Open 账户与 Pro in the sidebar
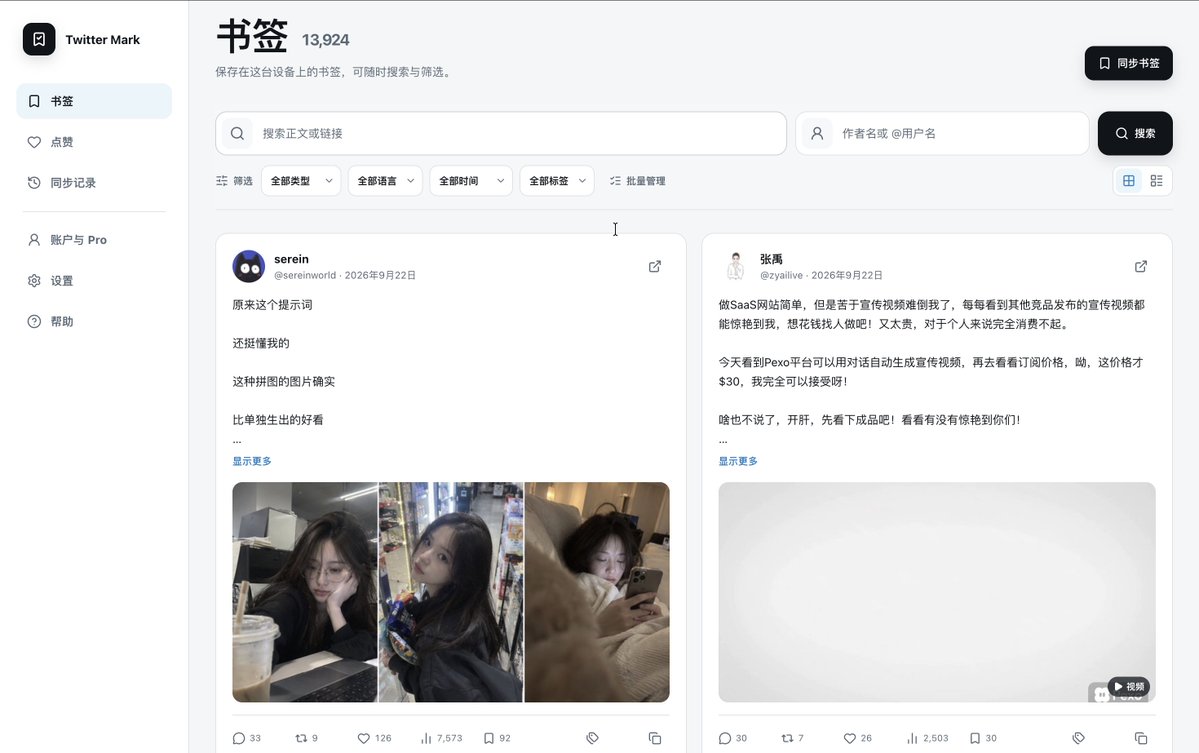This screenshot has width=1199, height=753. click(94, 240)
